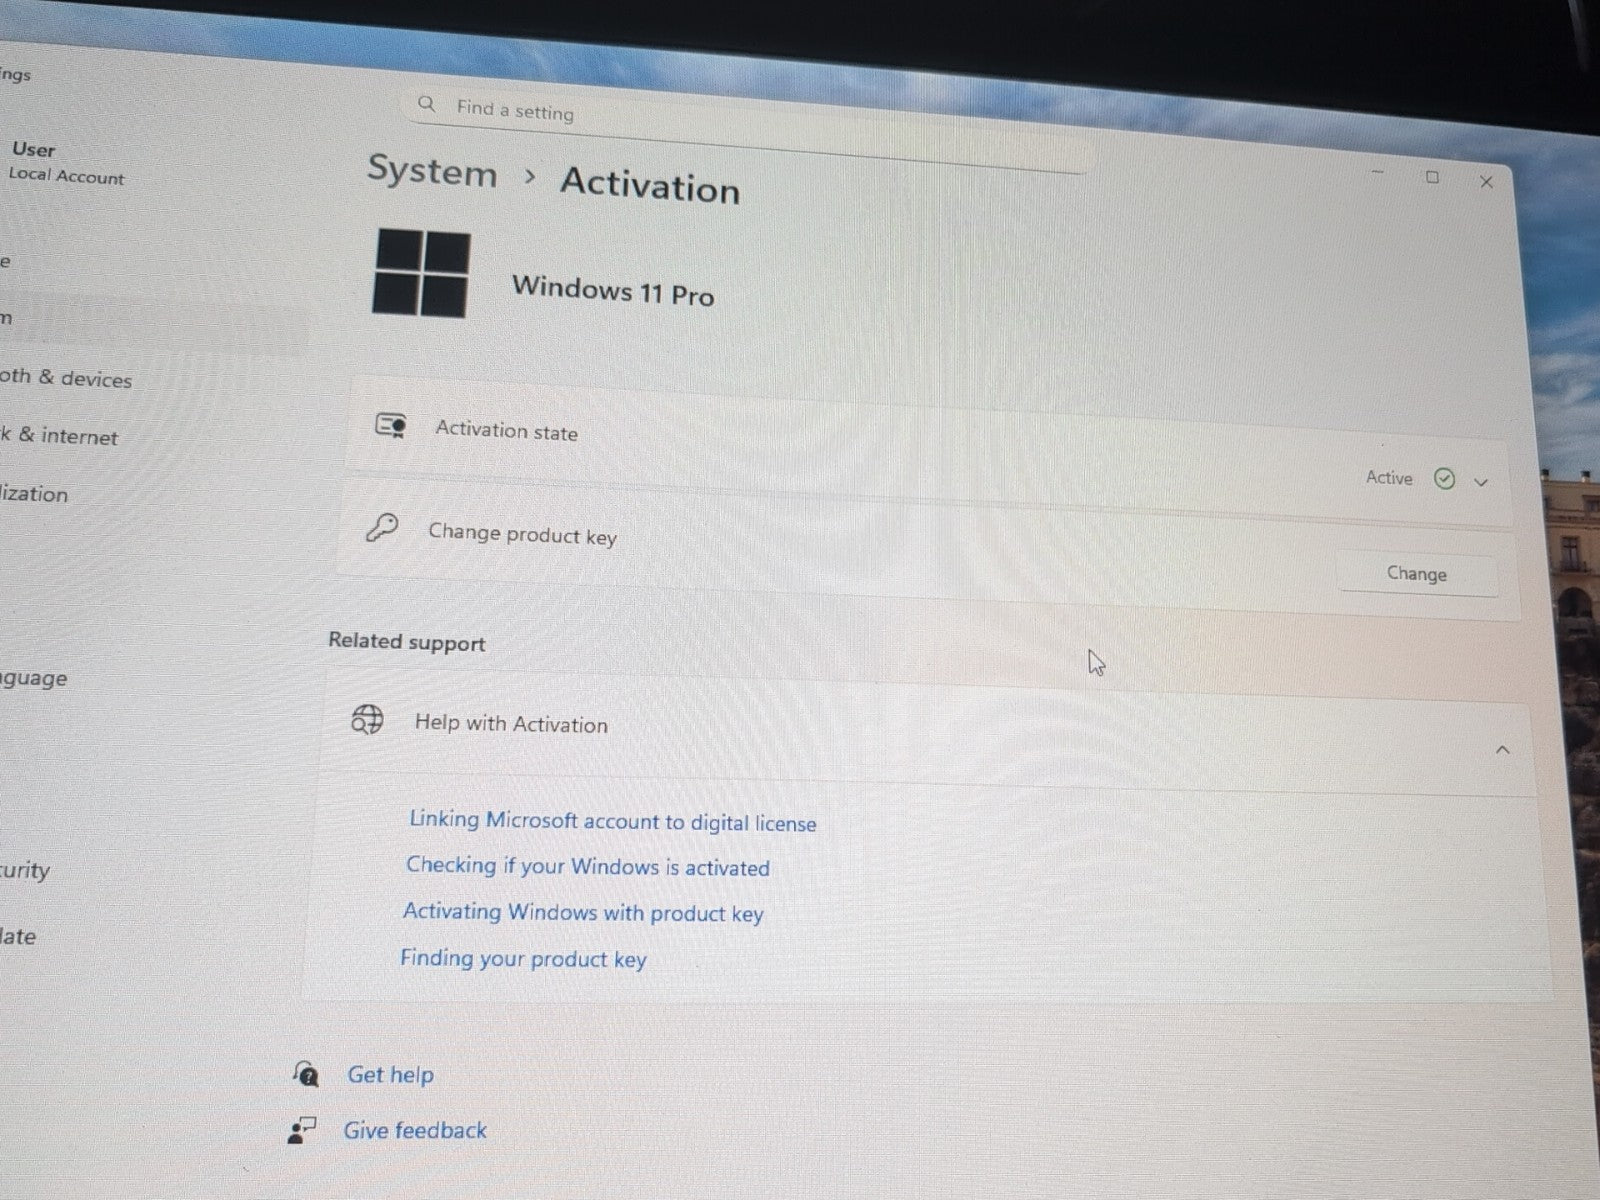Image resolution: width=1600 pixels, height=1200 pixels.
Task: Click the search magnifier icon
Action: (x=427, y=104)
